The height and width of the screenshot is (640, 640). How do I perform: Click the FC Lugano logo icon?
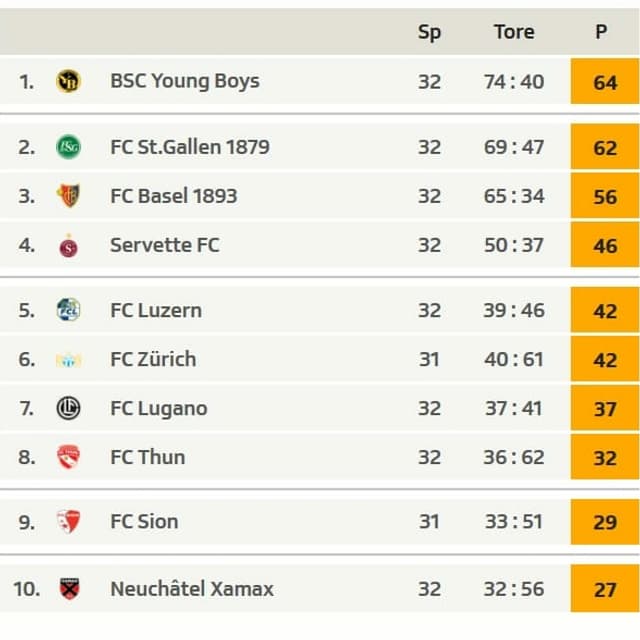click(x=68, y=408)
